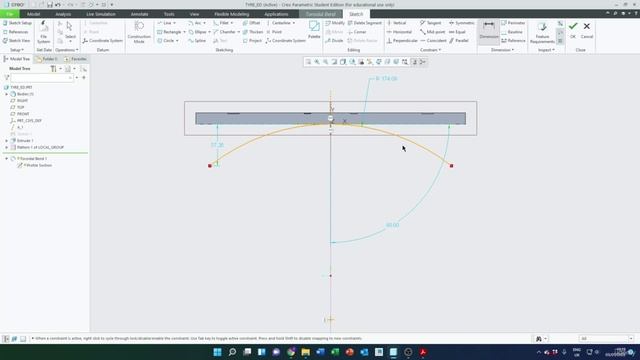Switch to the Model ribbon tab

(33, 14)
